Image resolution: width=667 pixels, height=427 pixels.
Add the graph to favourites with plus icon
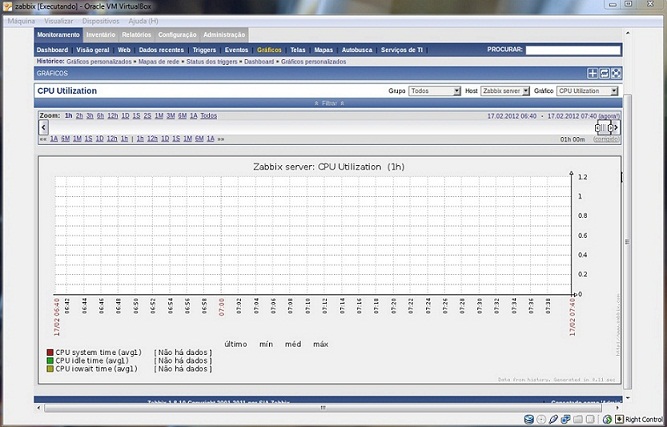coord(592,73)
